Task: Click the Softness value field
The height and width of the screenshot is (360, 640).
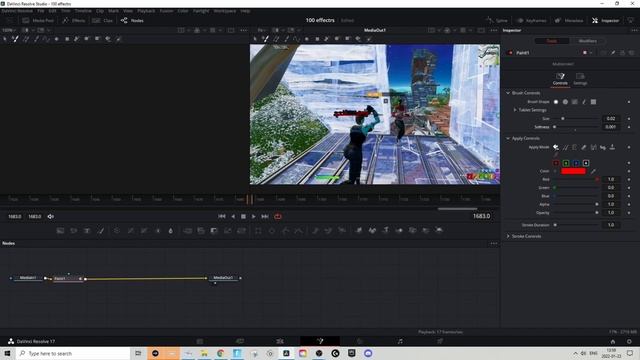Action: tap(611, 127)
